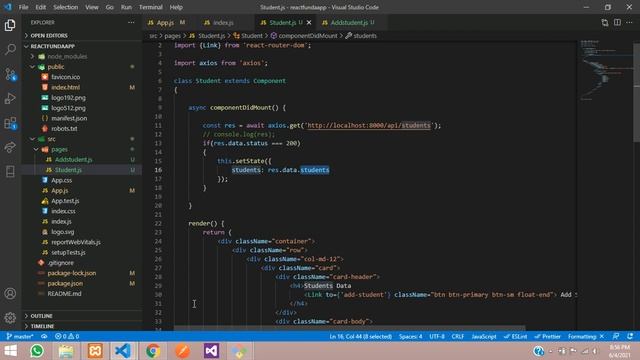Image resolution: width=640 pixels, height=360 pixels.
Task: Switch to the index.js tab
Action: 223,22
